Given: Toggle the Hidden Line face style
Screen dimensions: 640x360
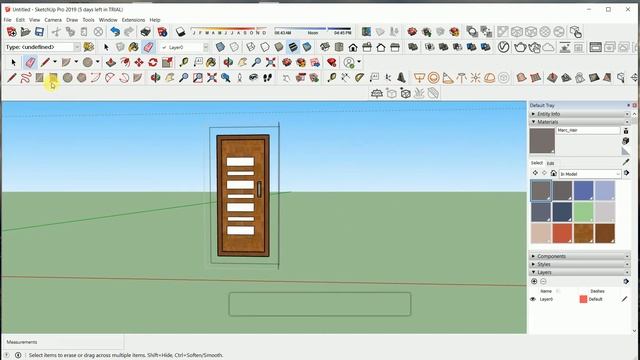Looking at the screenshot, I should tap(265, 47).
